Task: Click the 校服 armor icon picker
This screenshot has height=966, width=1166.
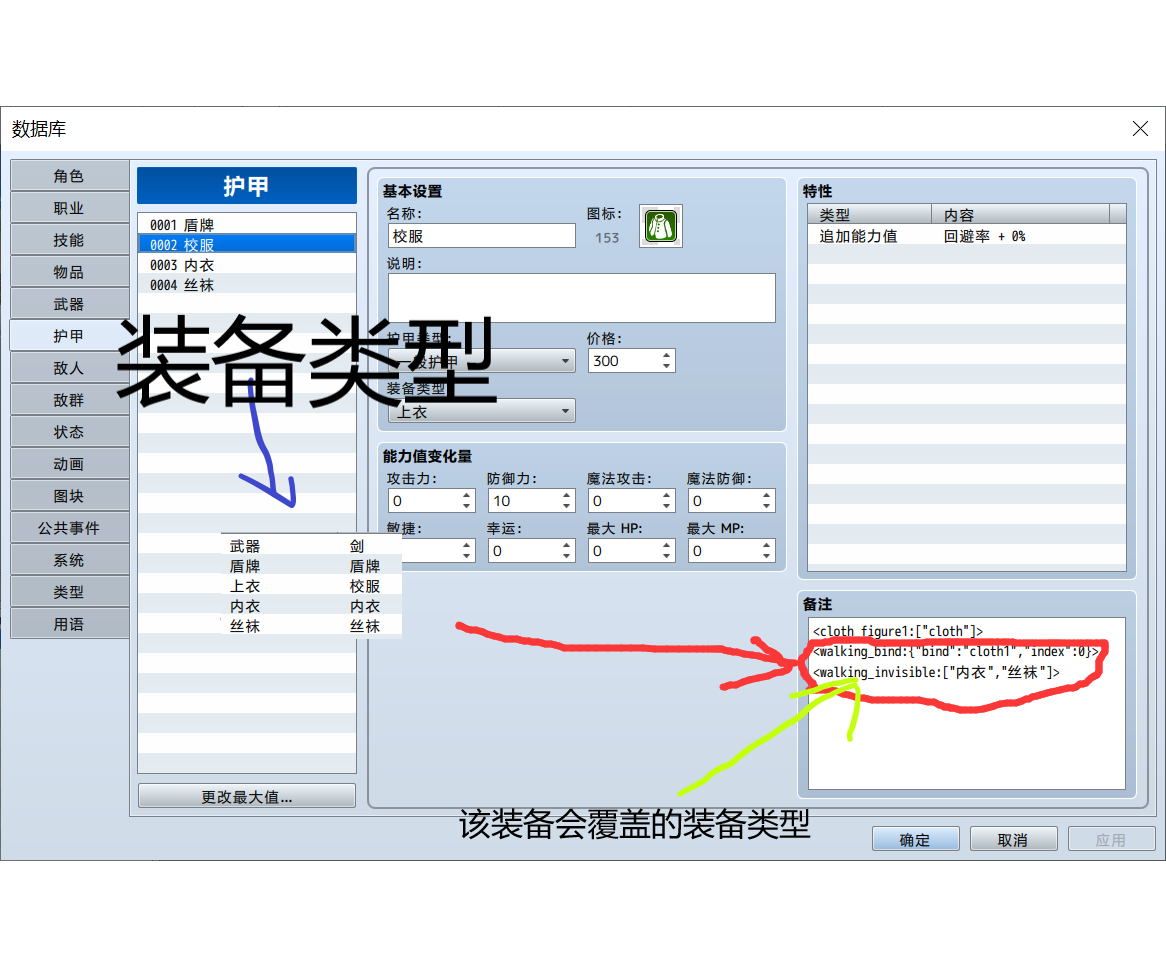Action: (661, 226)
